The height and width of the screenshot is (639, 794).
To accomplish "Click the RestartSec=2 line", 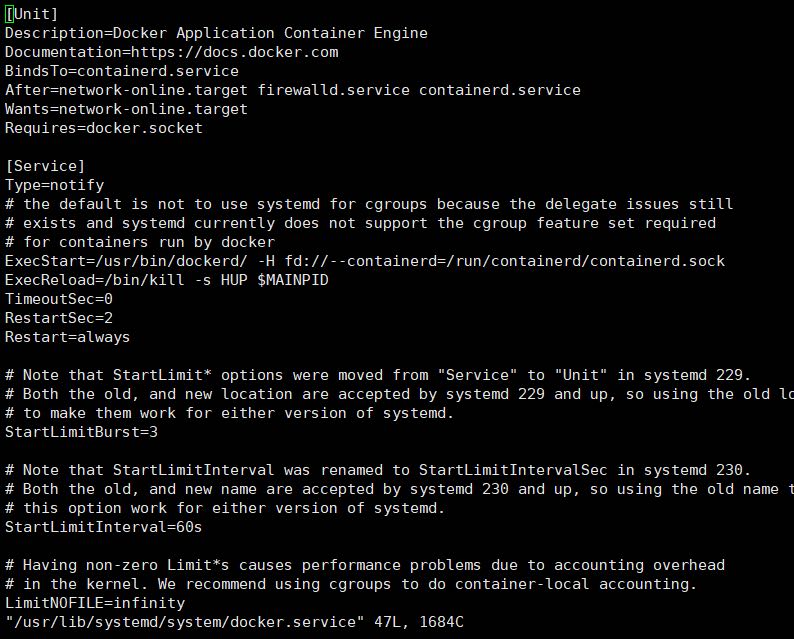I will point(59,318).
